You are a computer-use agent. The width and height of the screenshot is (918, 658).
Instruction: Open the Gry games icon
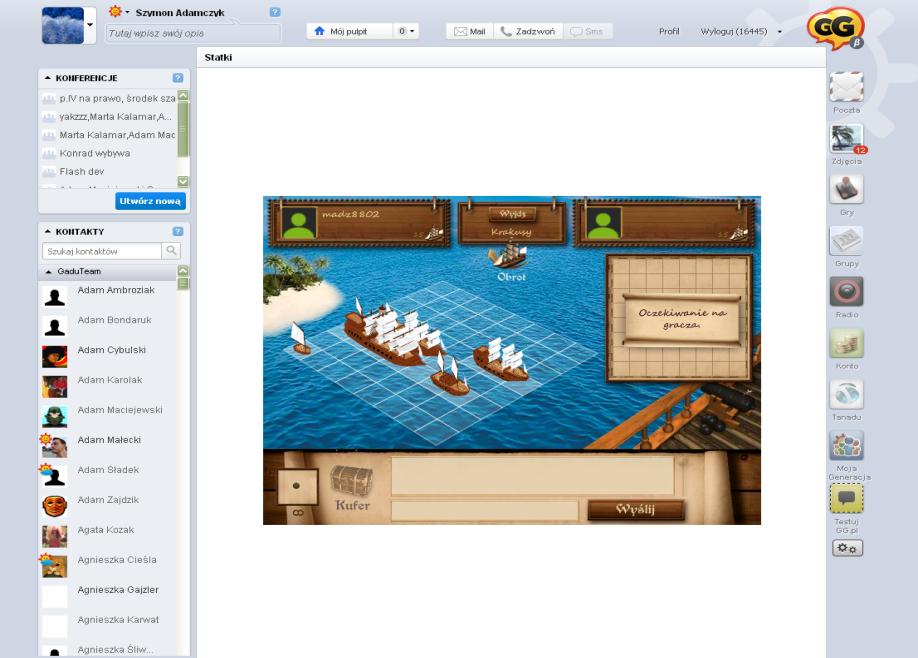click(x=846, y=190)
